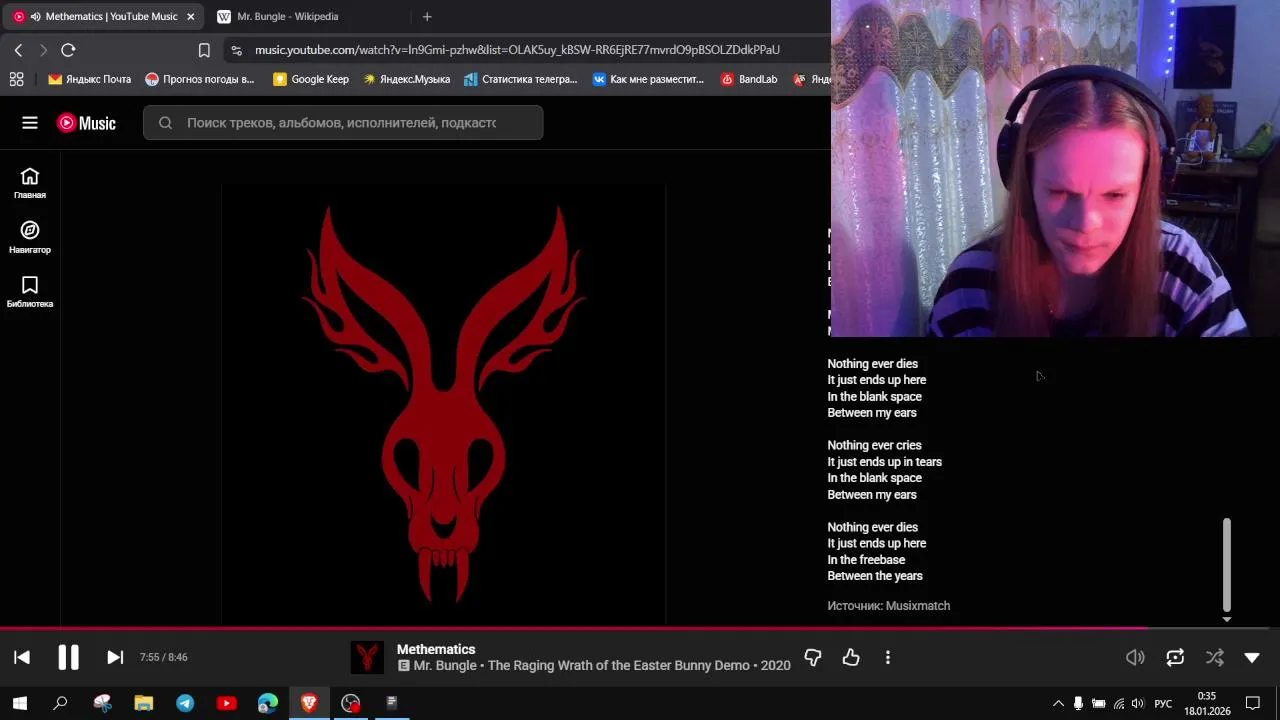
Task: Open the Windows notification center
Action: (1253, 703)
